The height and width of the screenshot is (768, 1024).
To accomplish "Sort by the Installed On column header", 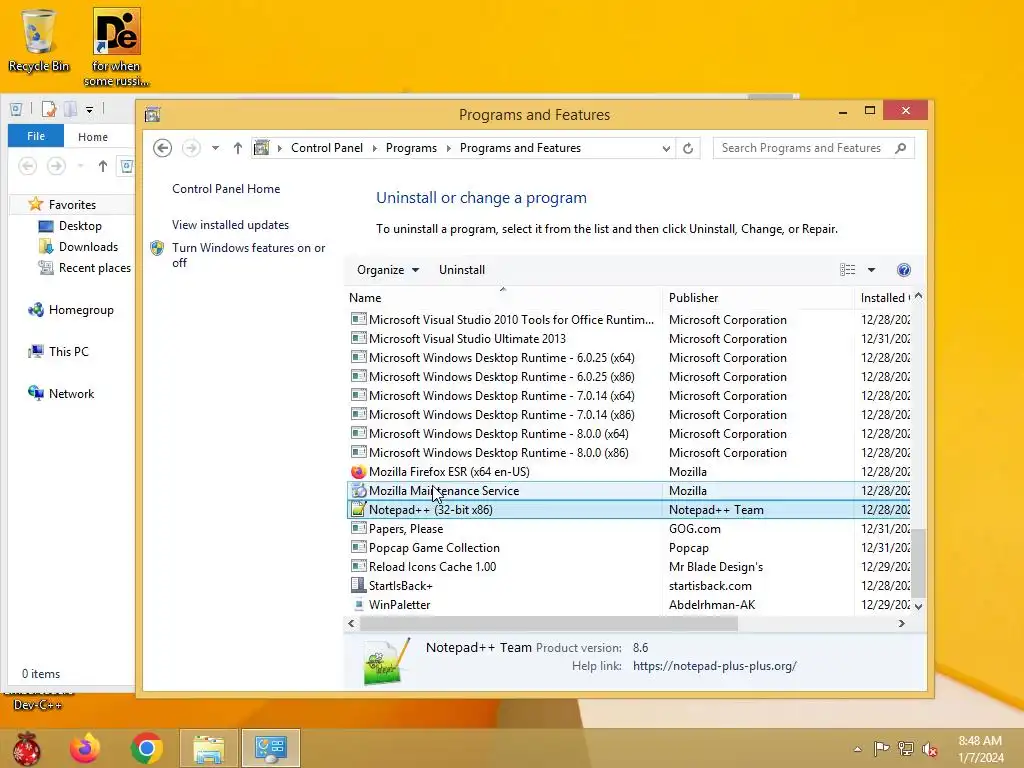I will point(883,298).
